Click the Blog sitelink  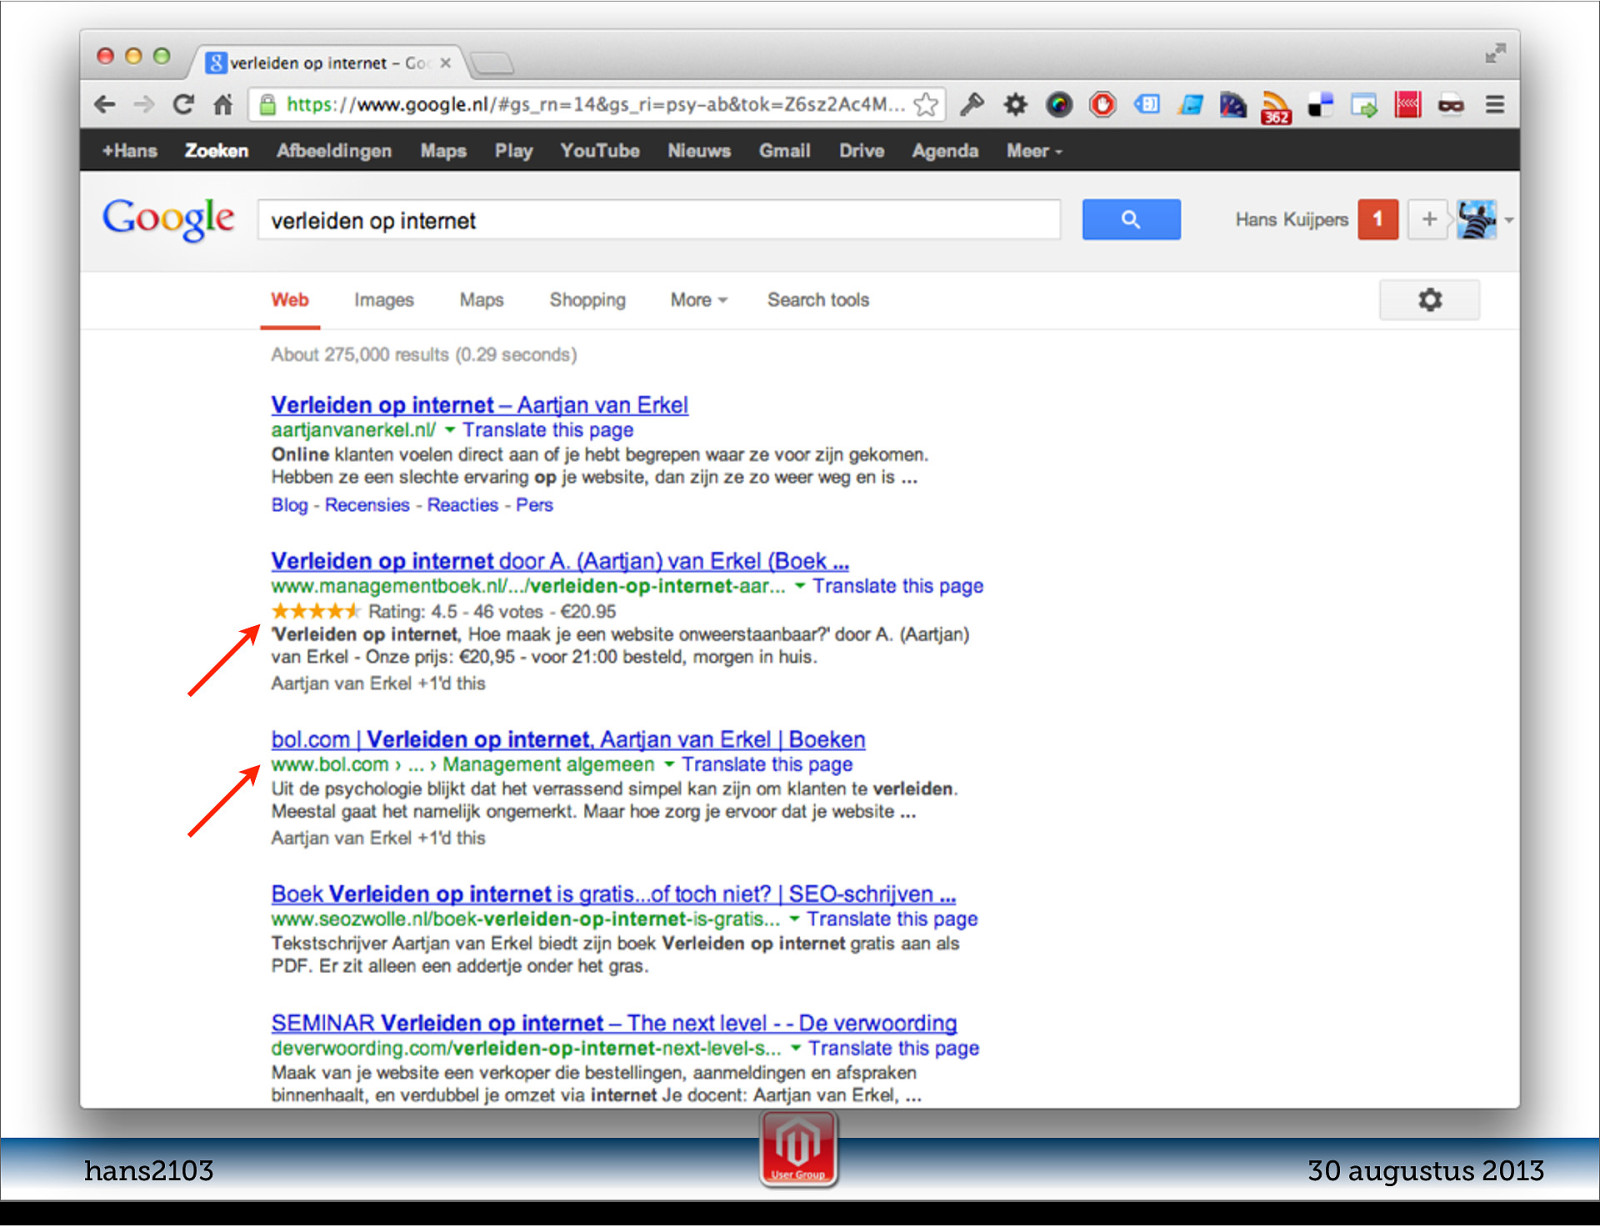pyautogui.click(x=289, y=505)
